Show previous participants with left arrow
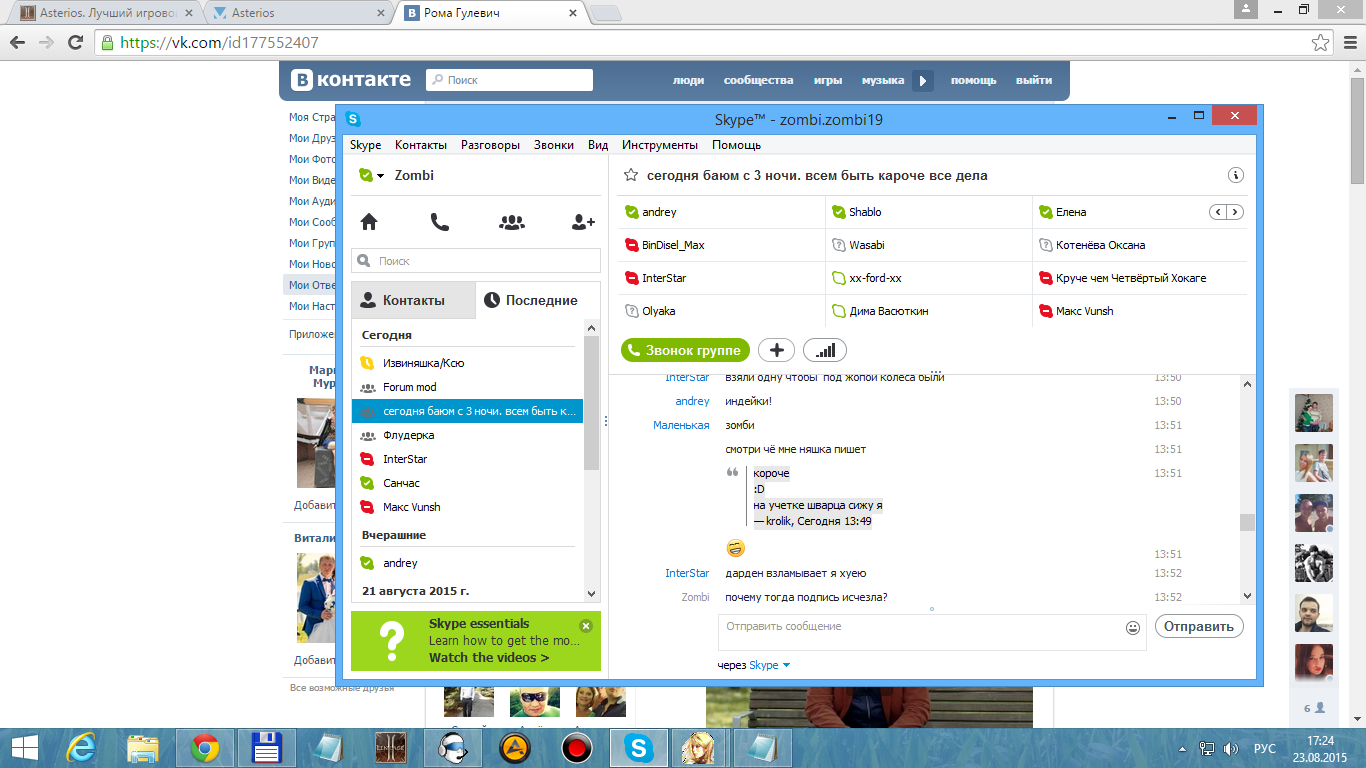 tap(1218, 212)
